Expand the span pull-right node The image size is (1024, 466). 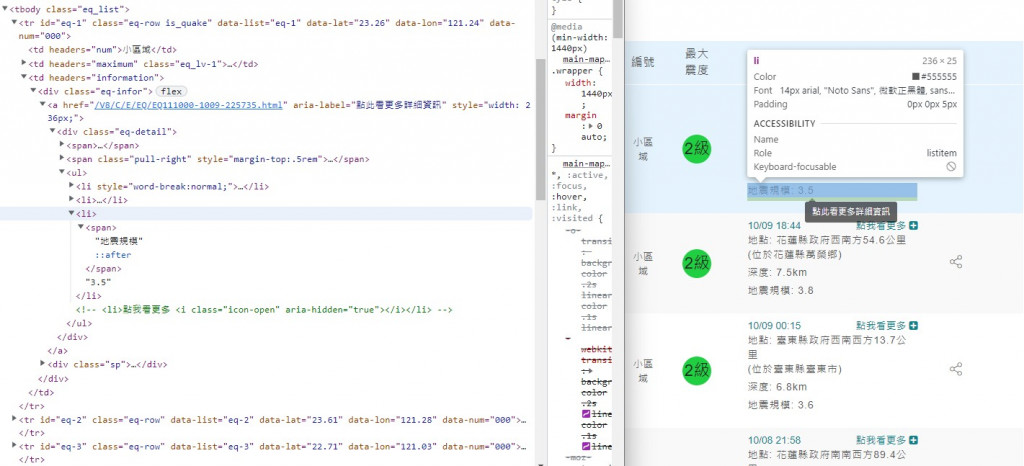click(61, 159)
